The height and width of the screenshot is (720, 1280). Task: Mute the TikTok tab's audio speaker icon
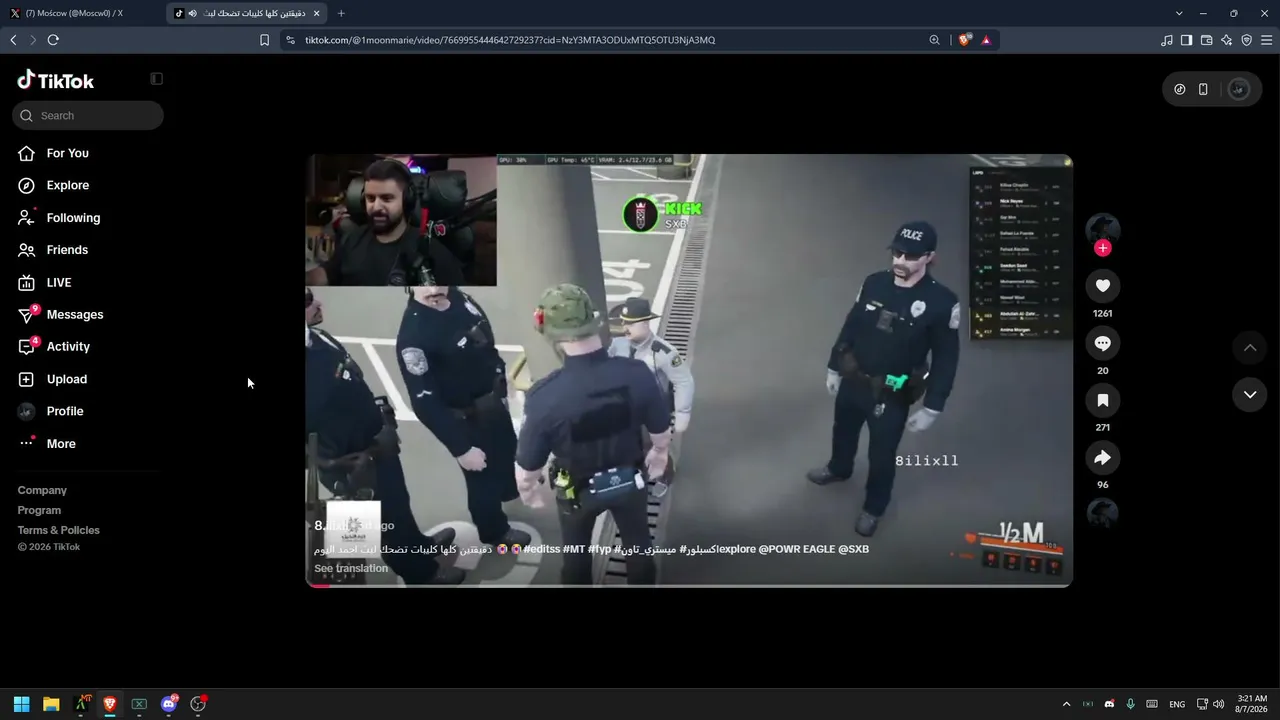click(192, 13)
